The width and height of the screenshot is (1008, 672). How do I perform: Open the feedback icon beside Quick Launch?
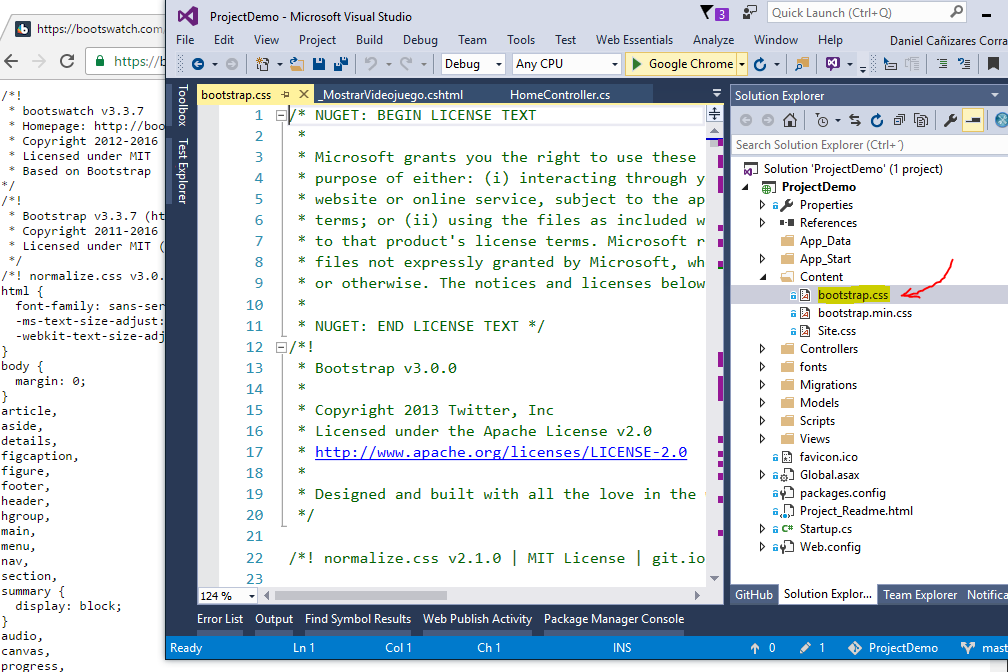pyautogui.click(x=750, y=13)
